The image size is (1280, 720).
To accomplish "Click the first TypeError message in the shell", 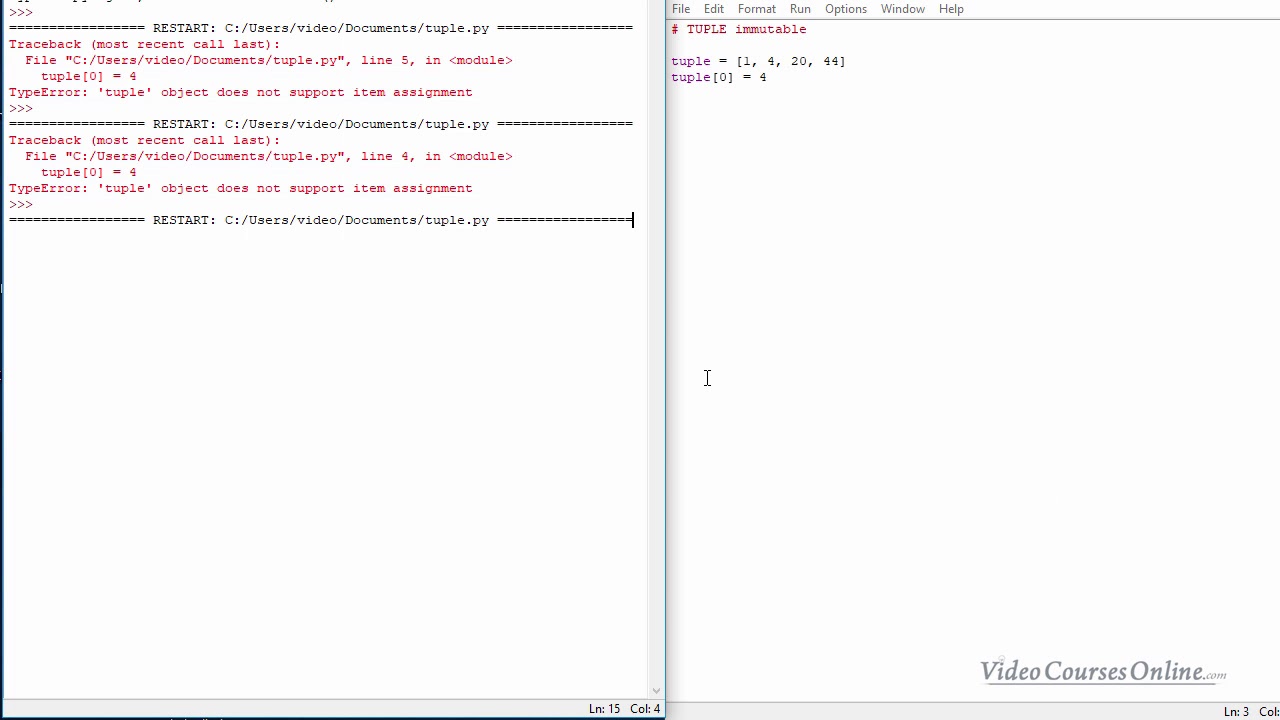I will click(240, 92).
